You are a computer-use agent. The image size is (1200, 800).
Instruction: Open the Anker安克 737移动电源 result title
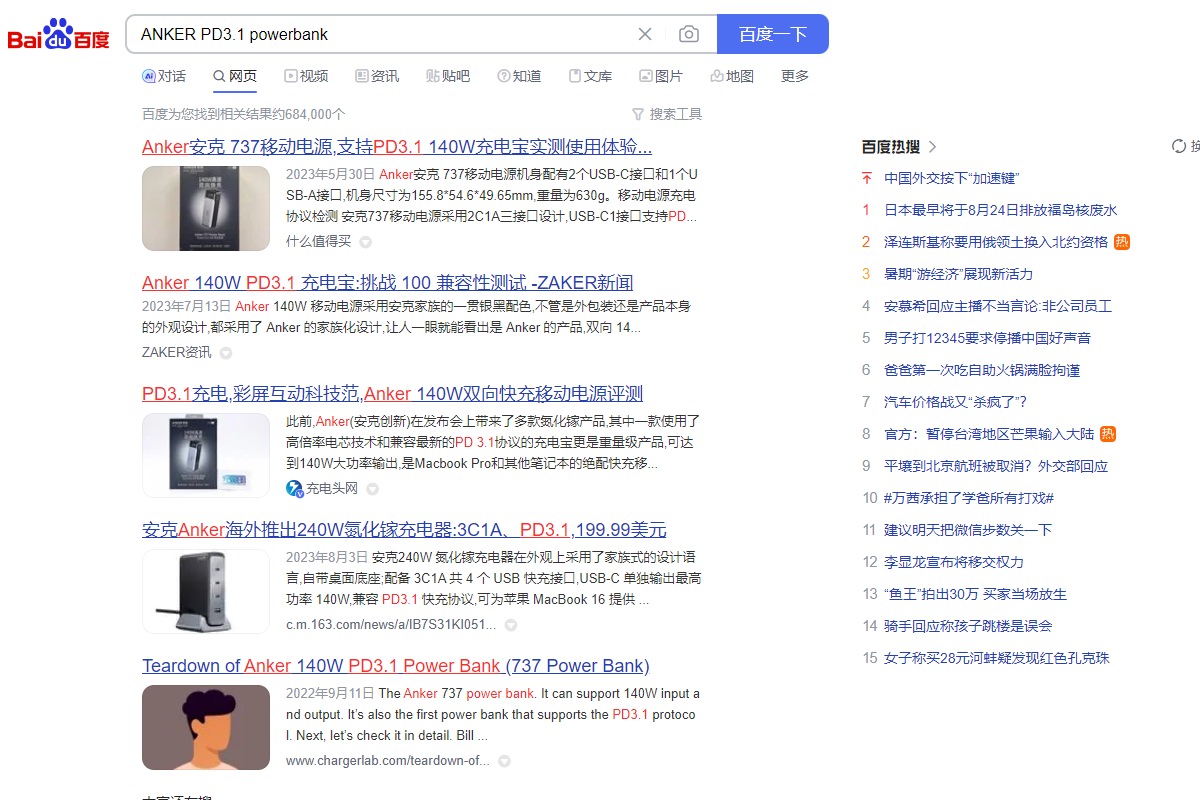click(x=397, y=147)
